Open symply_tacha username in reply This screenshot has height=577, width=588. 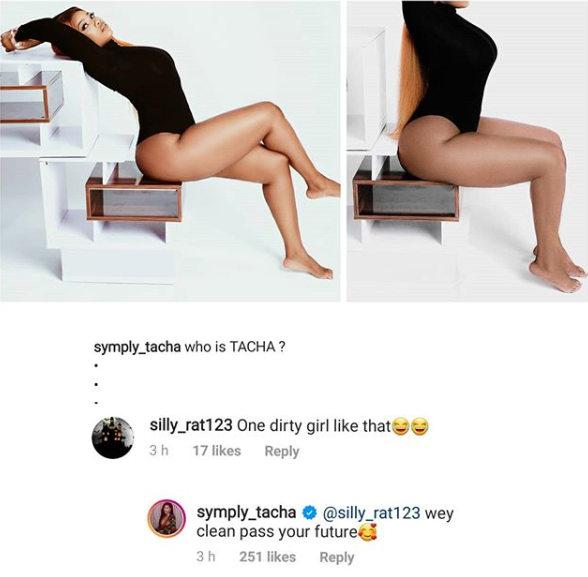point(246,513)
